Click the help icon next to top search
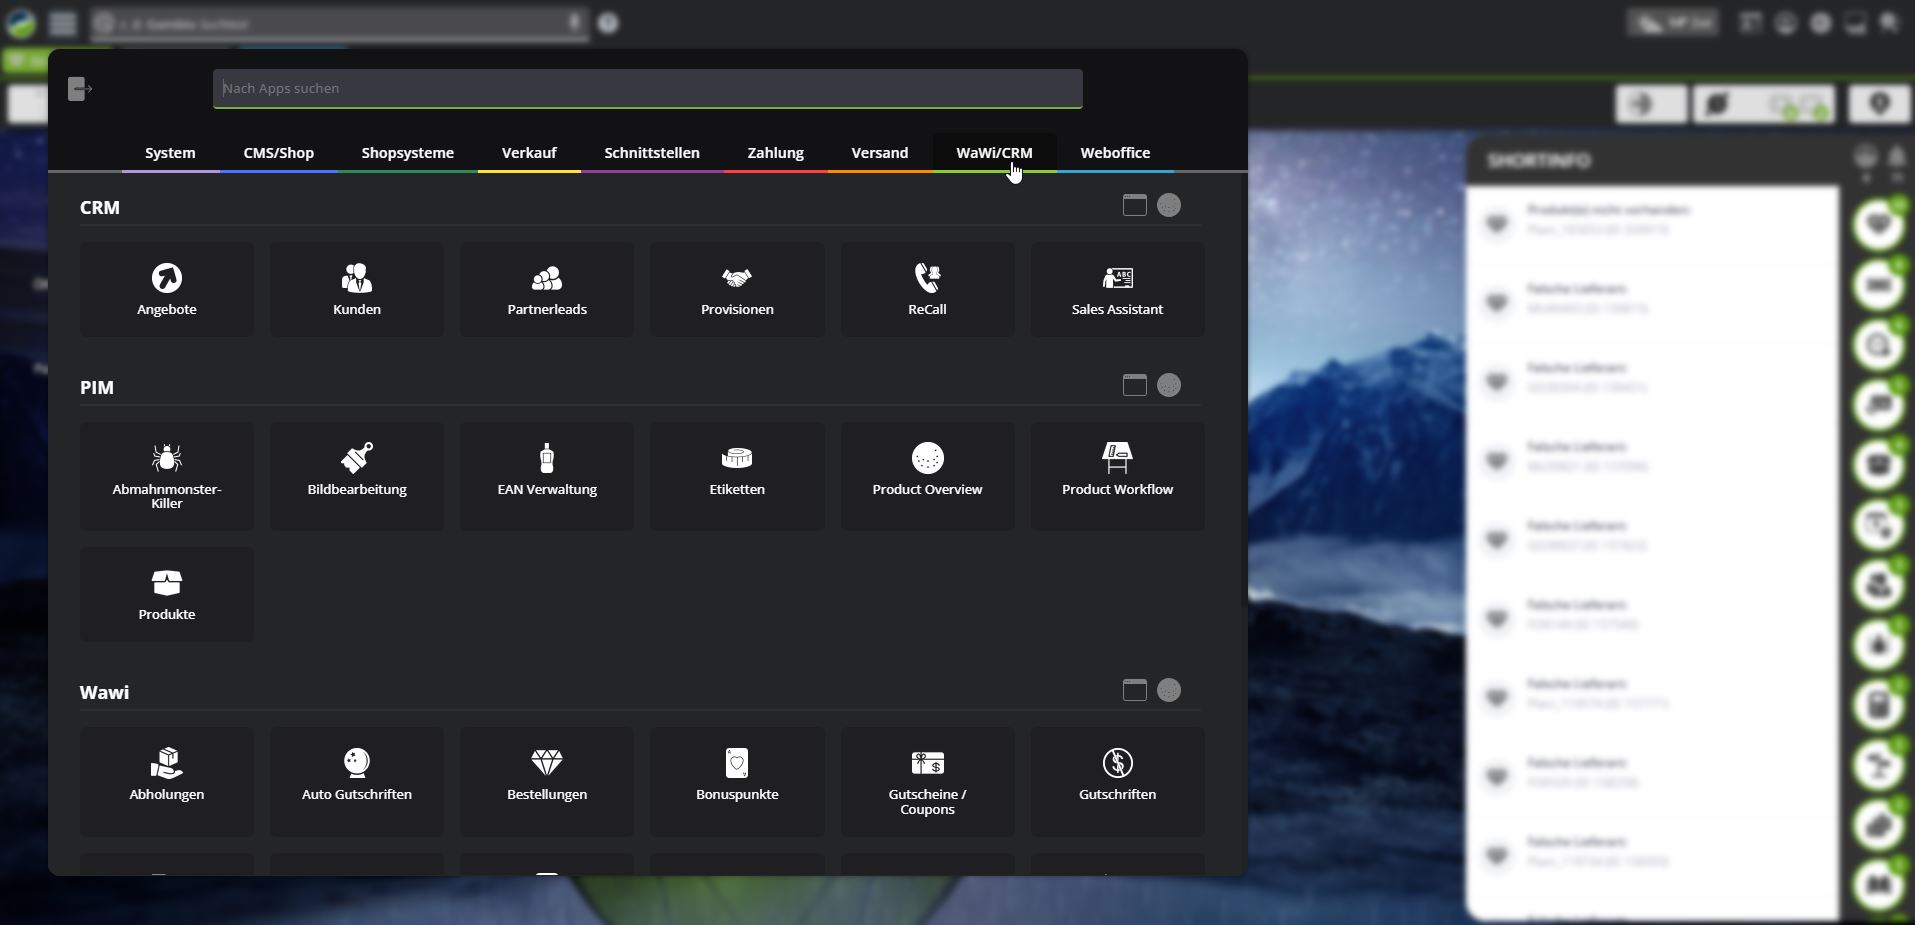 (608, 23)
